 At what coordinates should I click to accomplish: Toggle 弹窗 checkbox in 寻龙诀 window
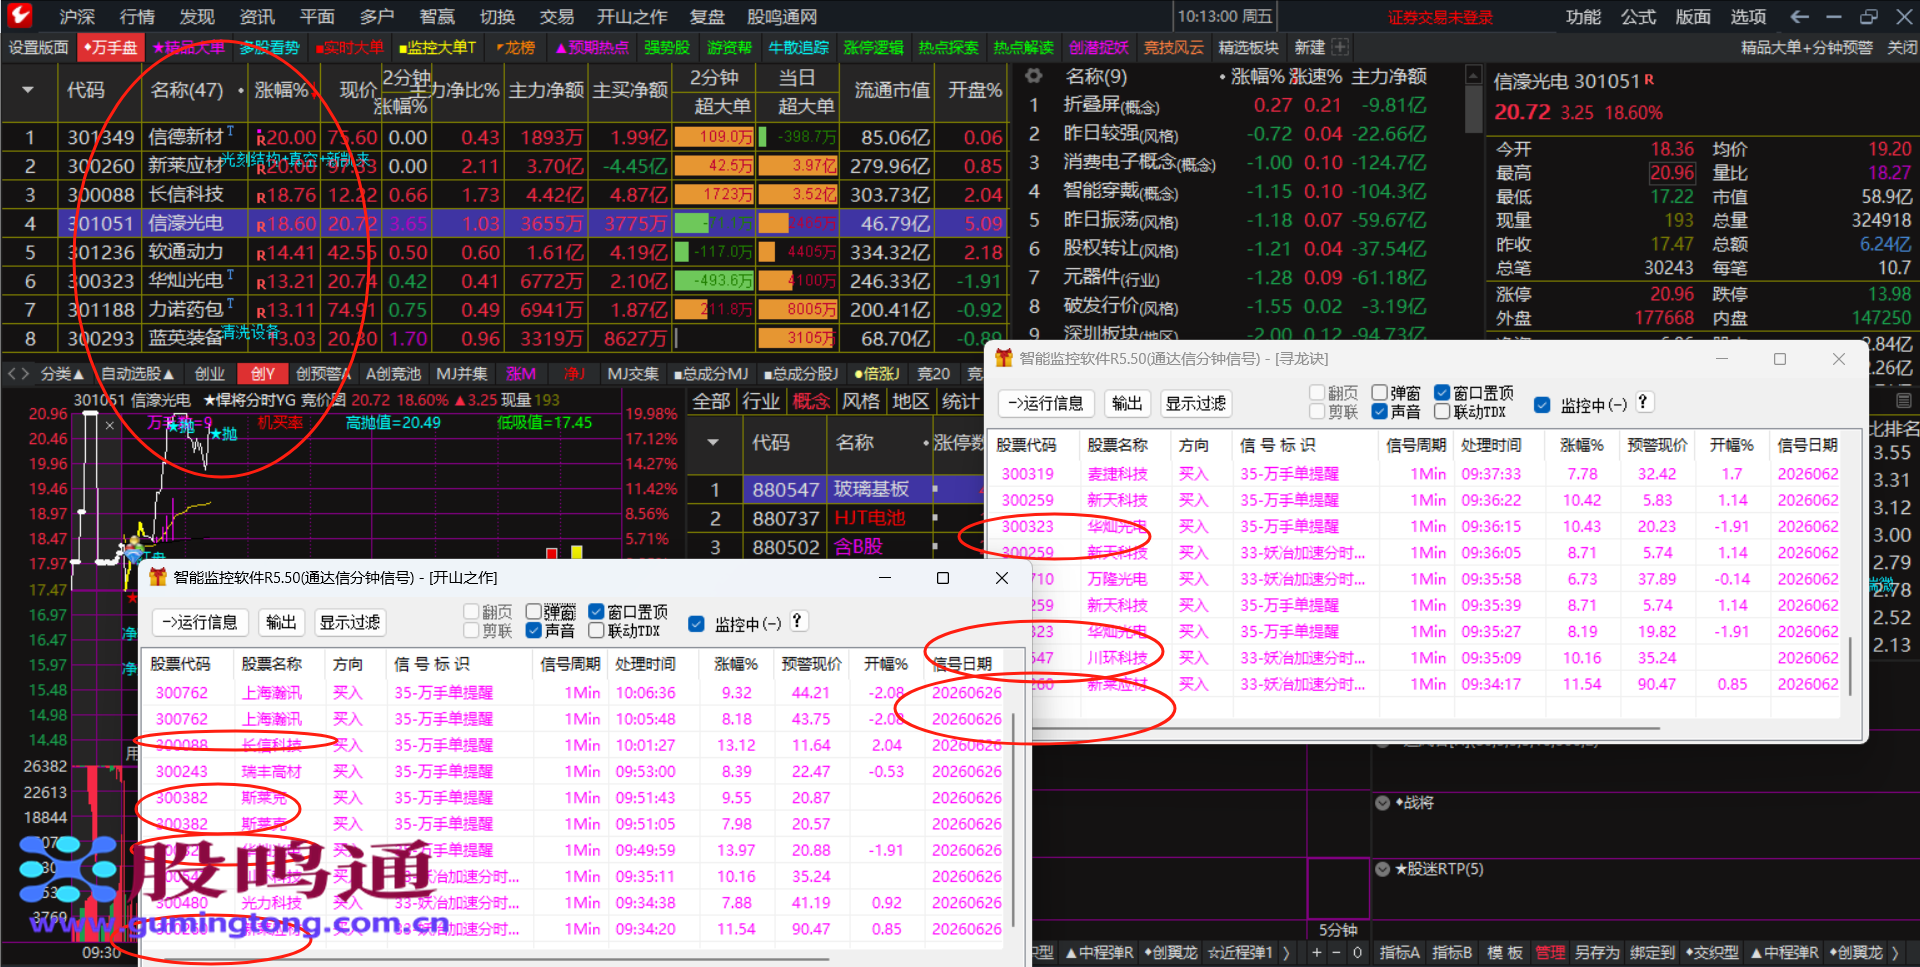(1380, 392)
